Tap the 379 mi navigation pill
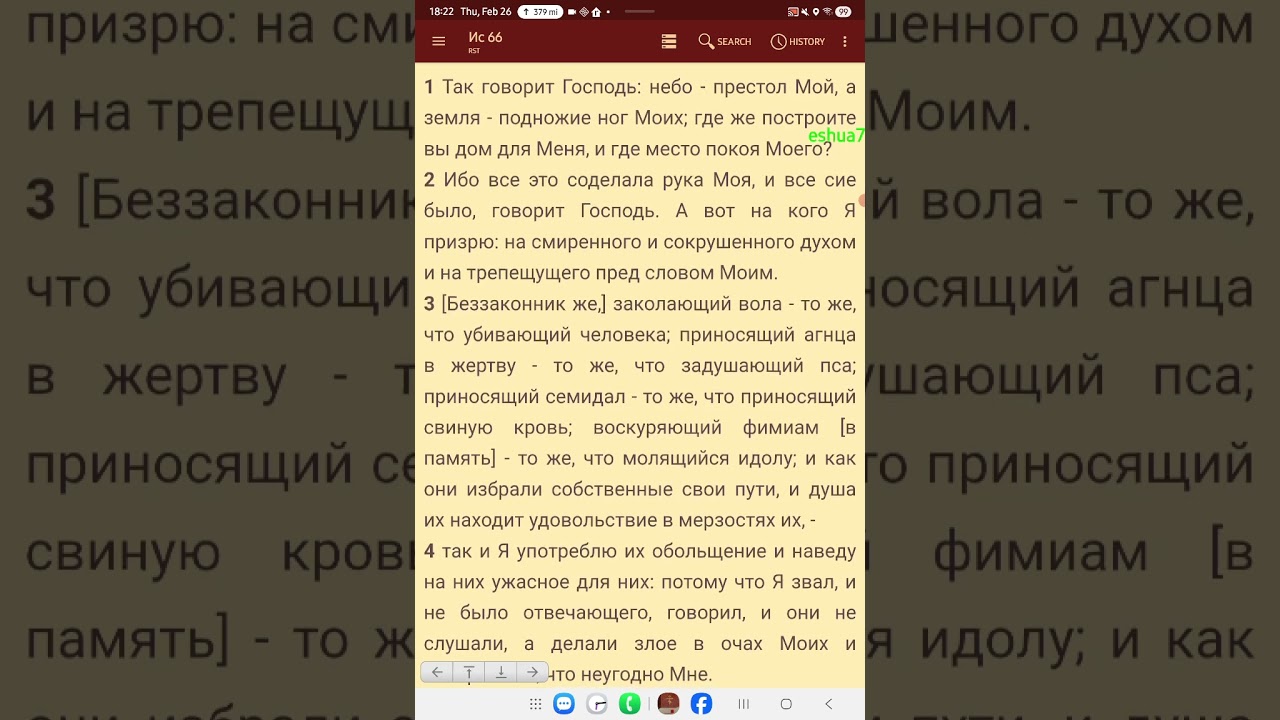Screen dimensions: 1280x720 [540, 12]
